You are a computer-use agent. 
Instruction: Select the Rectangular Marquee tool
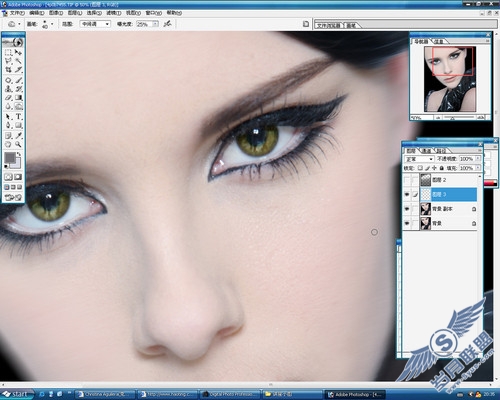[9, 52]
